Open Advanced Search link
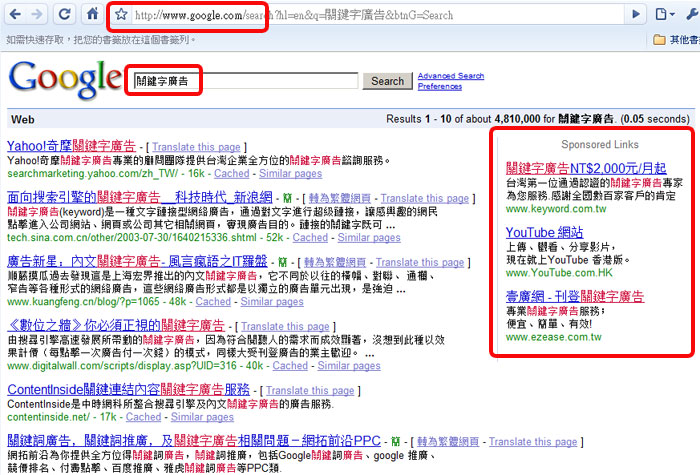This screenshot has height=475, width=700. click(x=450, y=76)
